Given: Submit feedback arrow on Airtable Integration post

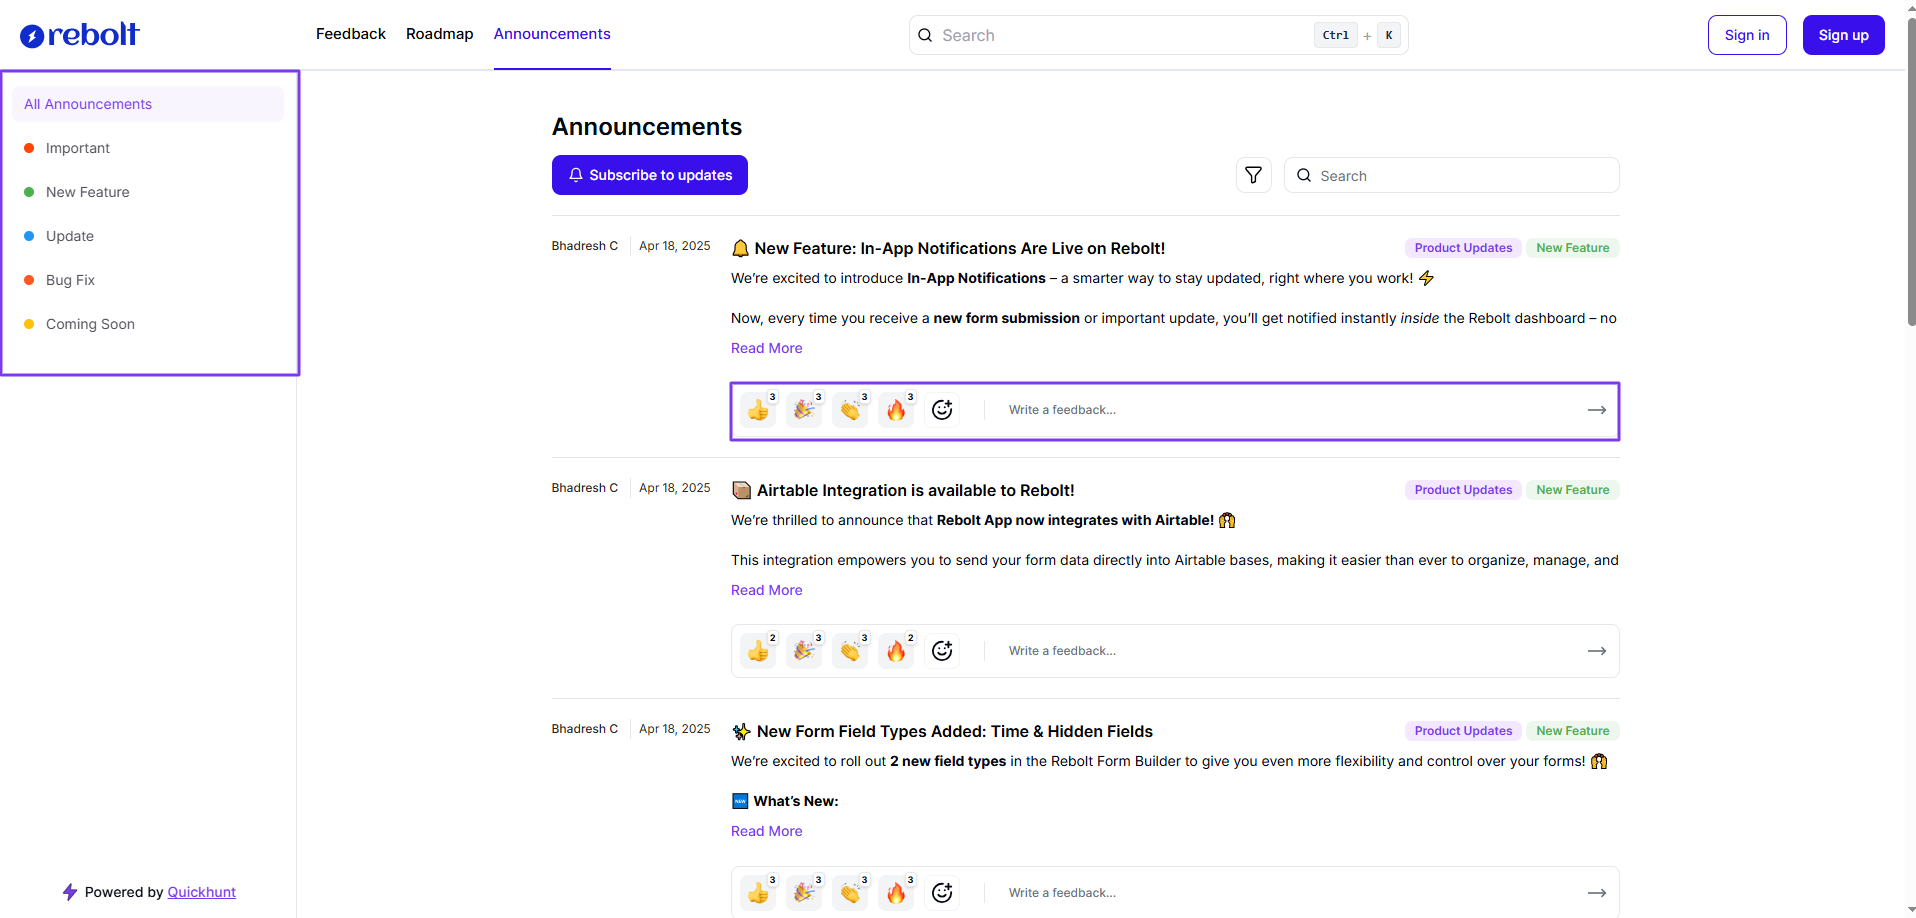Looking at the screenshot, I should [x=1597, y=651].
